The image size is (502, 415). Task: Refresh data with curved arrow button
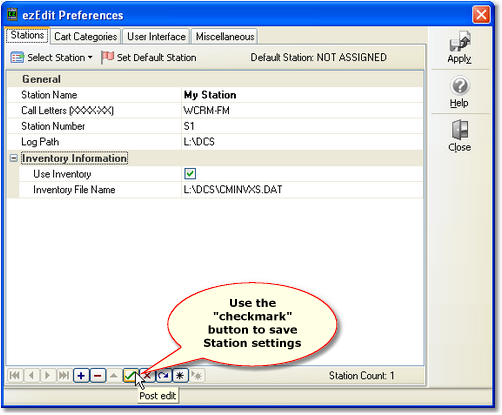(x=163, y=376)
